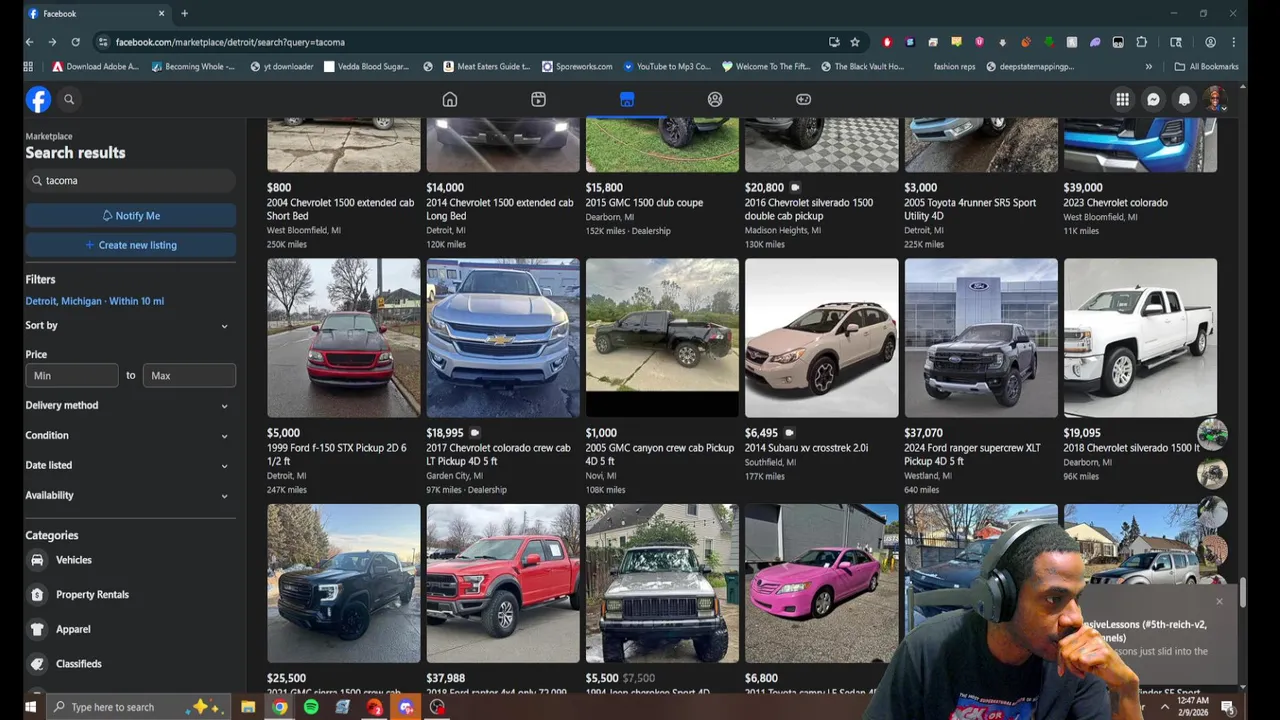Open Sporeworks.com bookmark
The height and width of the screenshot is (720, 1280).
[577, 66]
